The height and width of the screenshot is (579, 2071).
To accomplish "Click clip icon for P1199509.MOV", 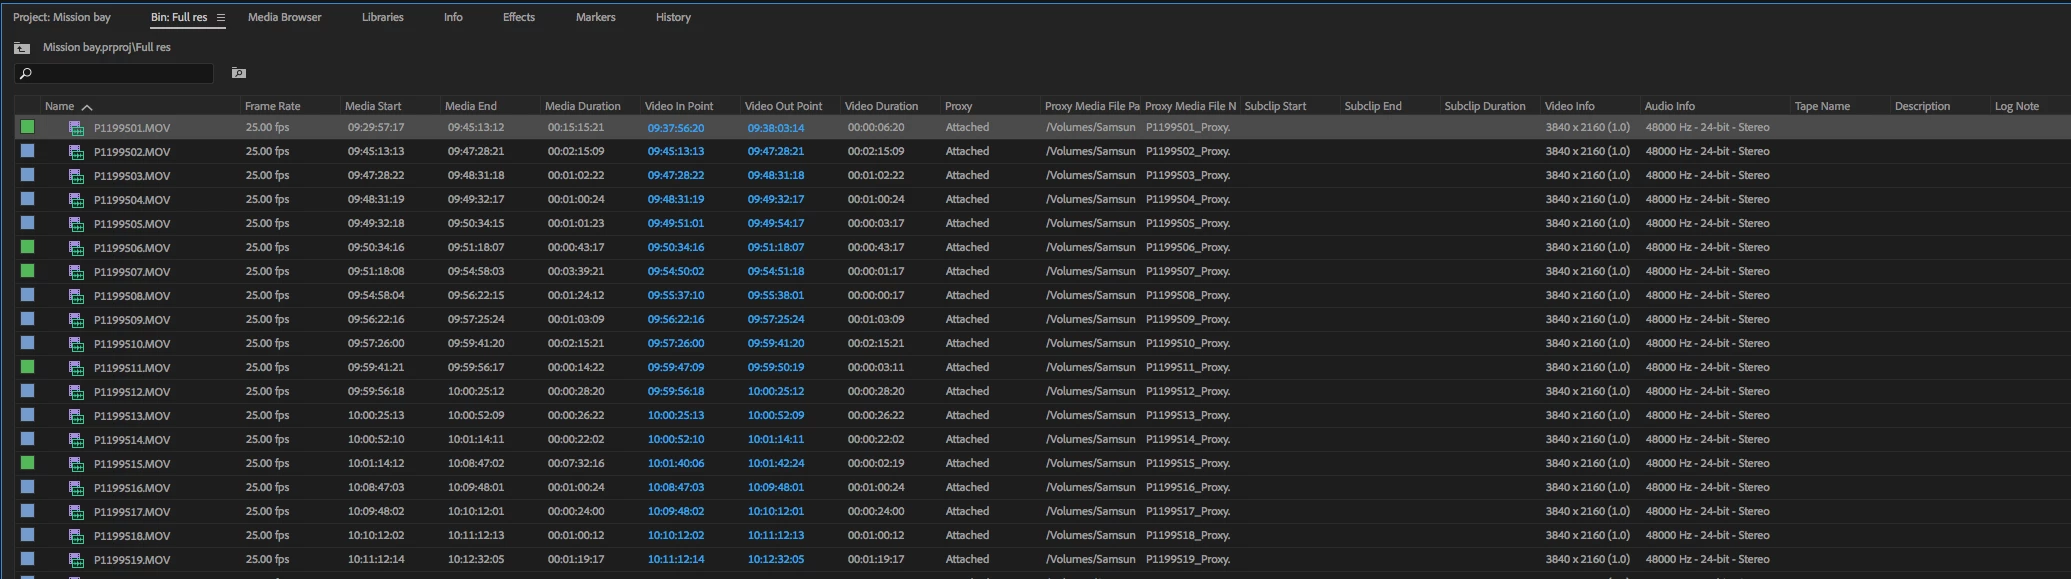I will 76,320.
